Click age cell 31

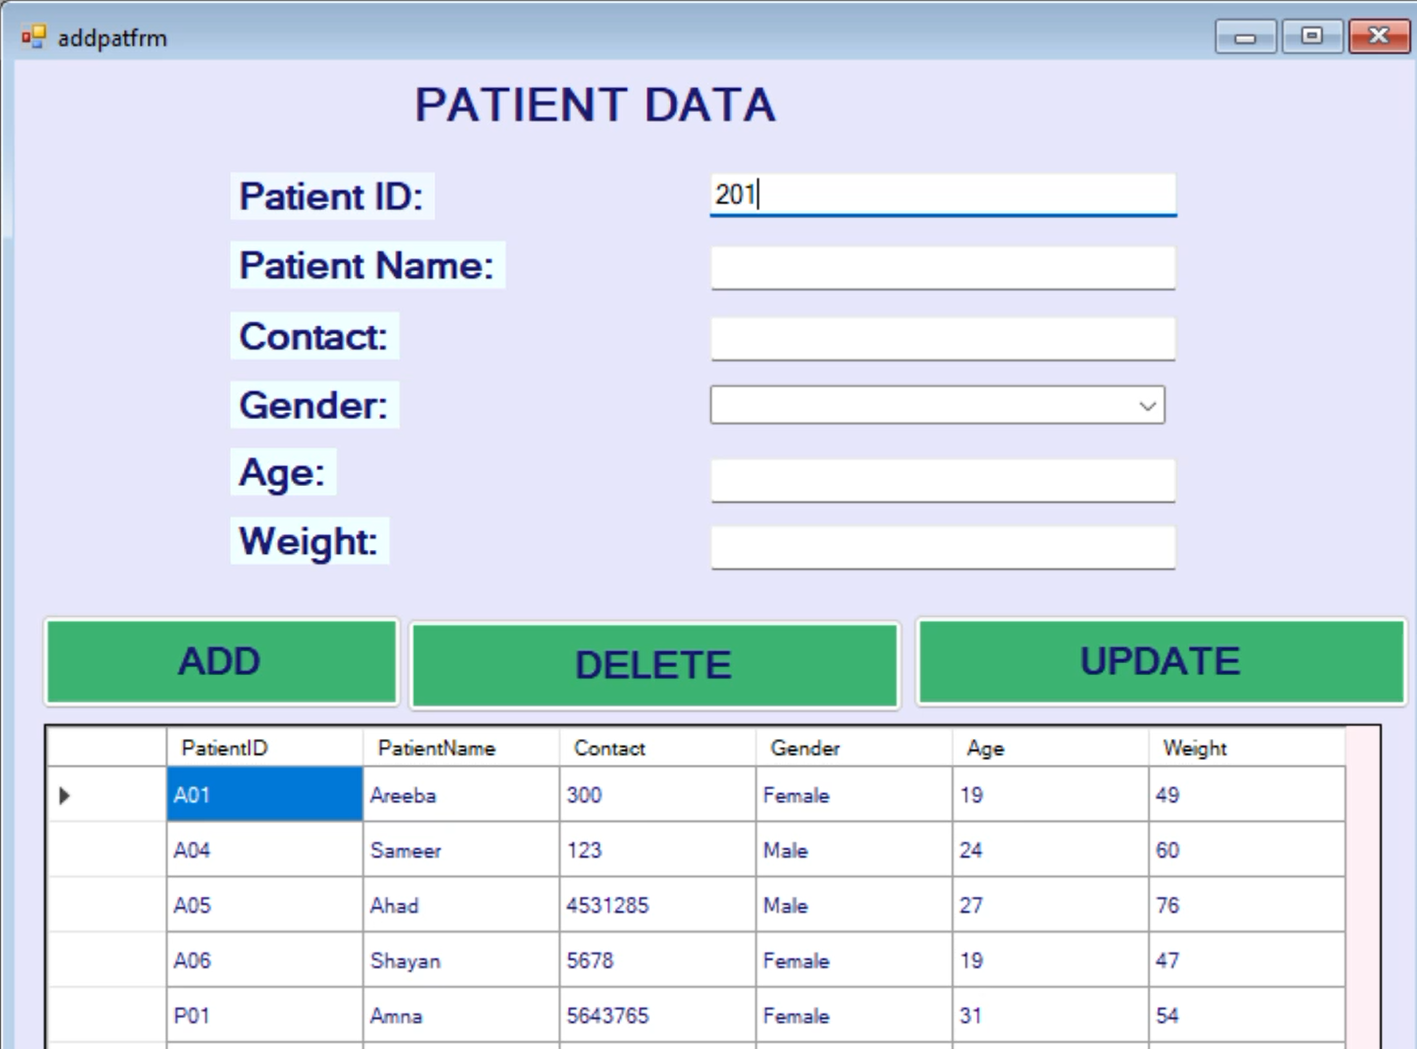[x=1050, y=1015]
